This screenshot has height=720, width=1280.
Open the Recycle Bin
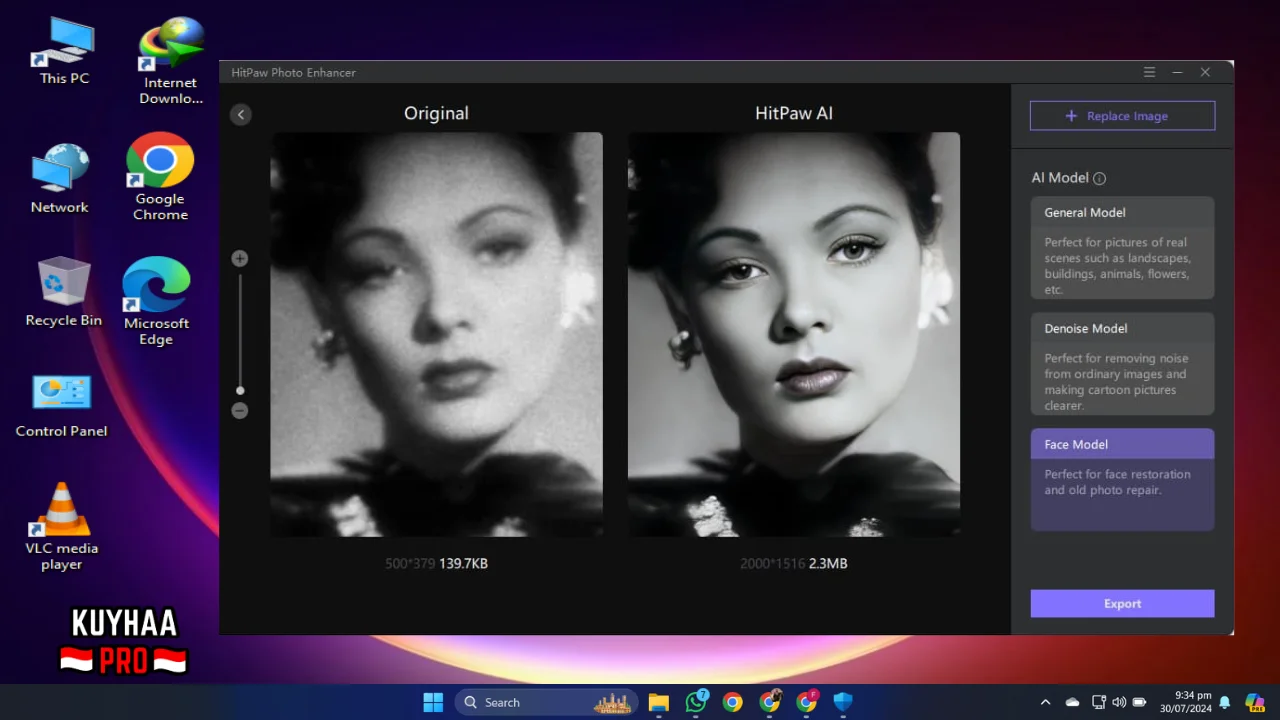tap(64, 291)
